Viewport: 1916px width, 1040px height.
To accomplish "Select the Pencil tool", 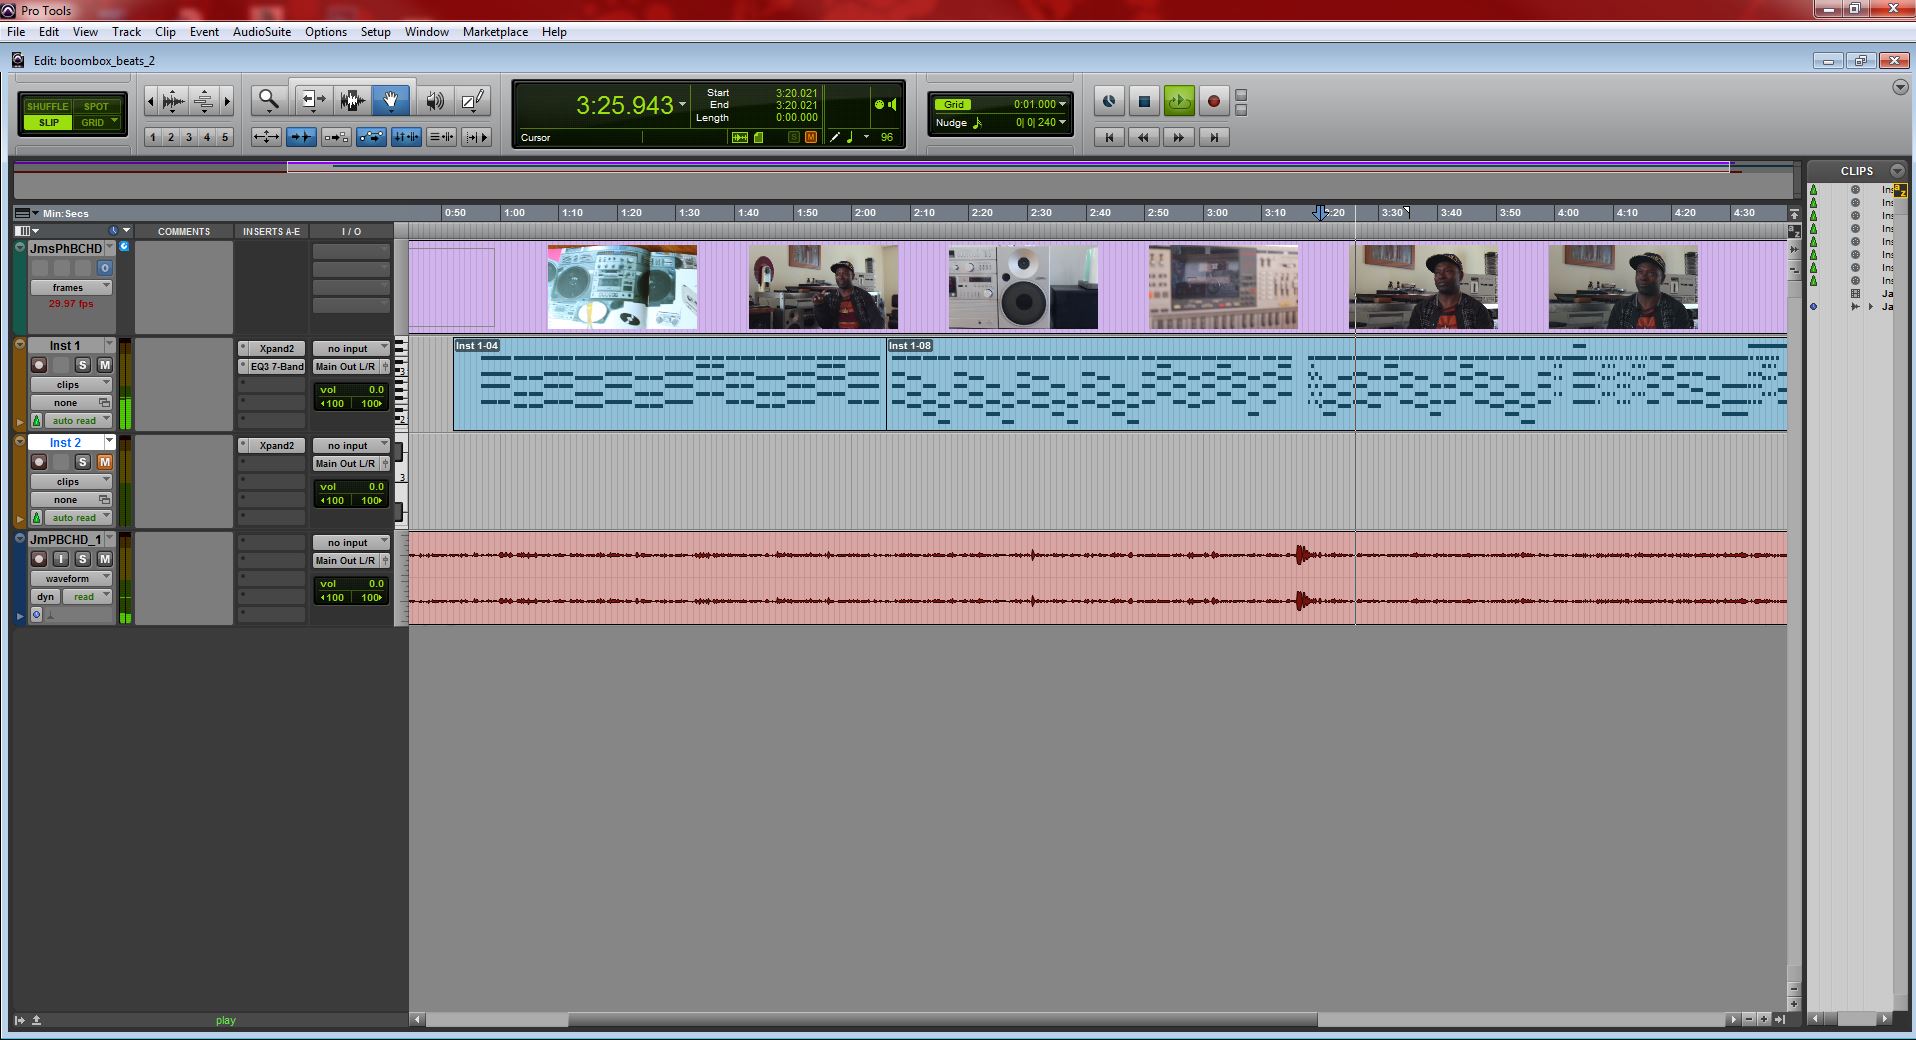I will (472, 100).
